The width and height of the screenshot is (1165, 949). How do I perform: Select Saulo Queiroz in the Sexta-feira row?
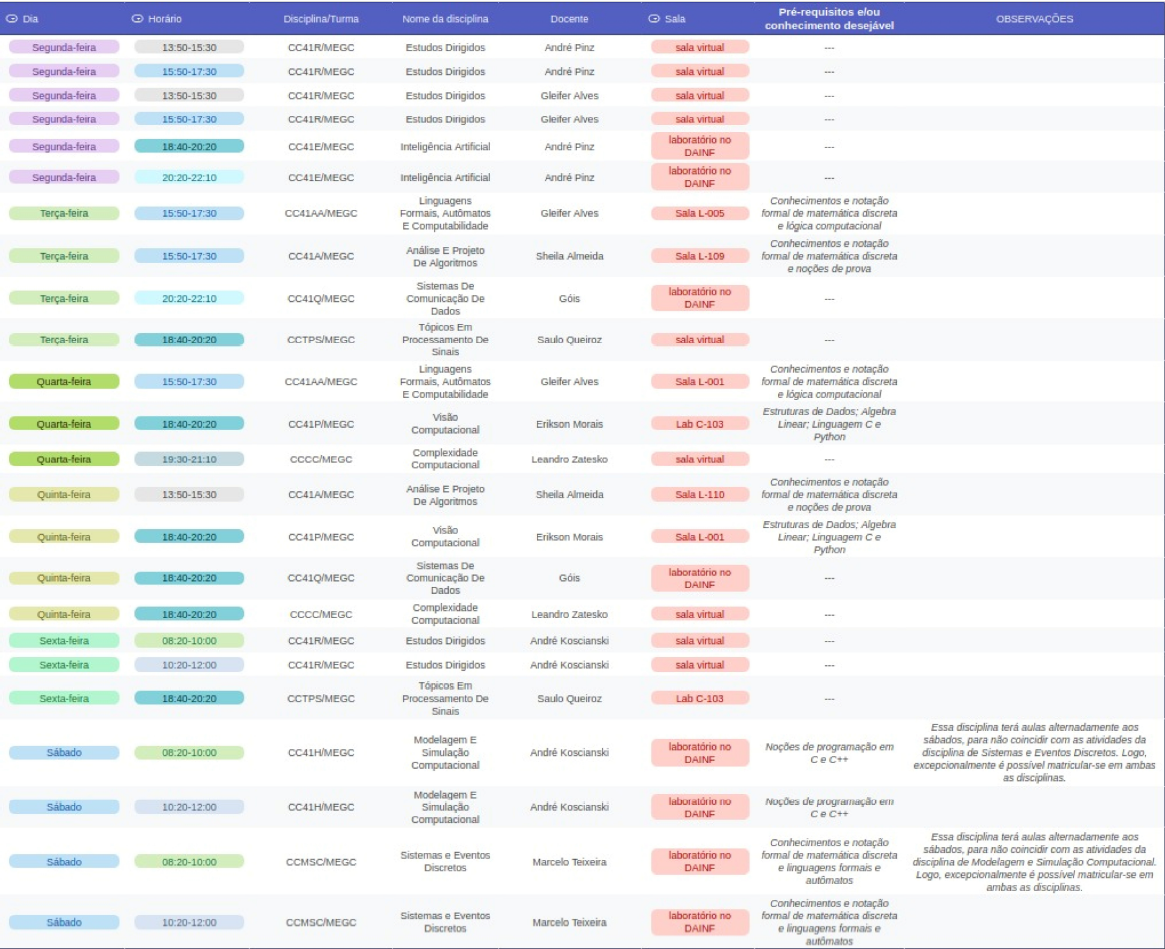pyautogui.click(x=569, y=698)
